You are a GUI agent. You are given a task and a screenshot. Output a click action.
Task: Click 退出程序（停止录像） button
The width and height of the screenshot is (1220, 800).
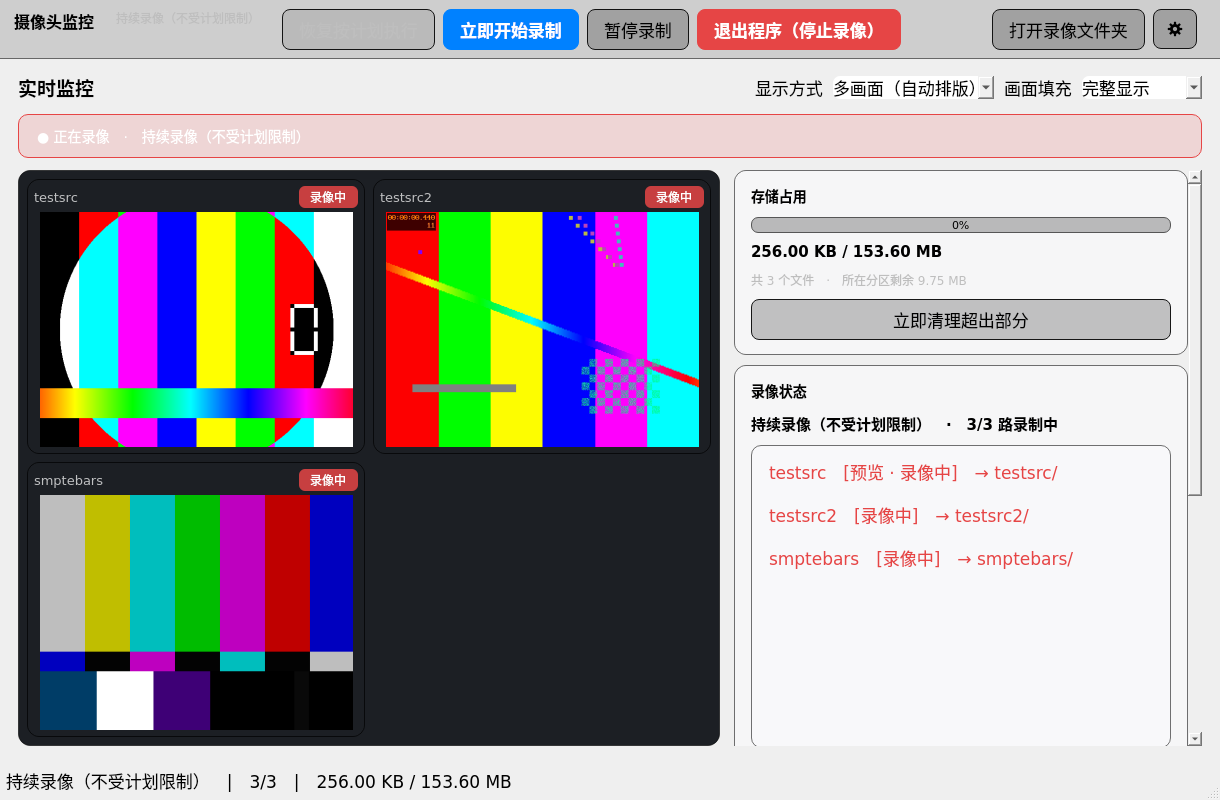click(x=799, y=29)
